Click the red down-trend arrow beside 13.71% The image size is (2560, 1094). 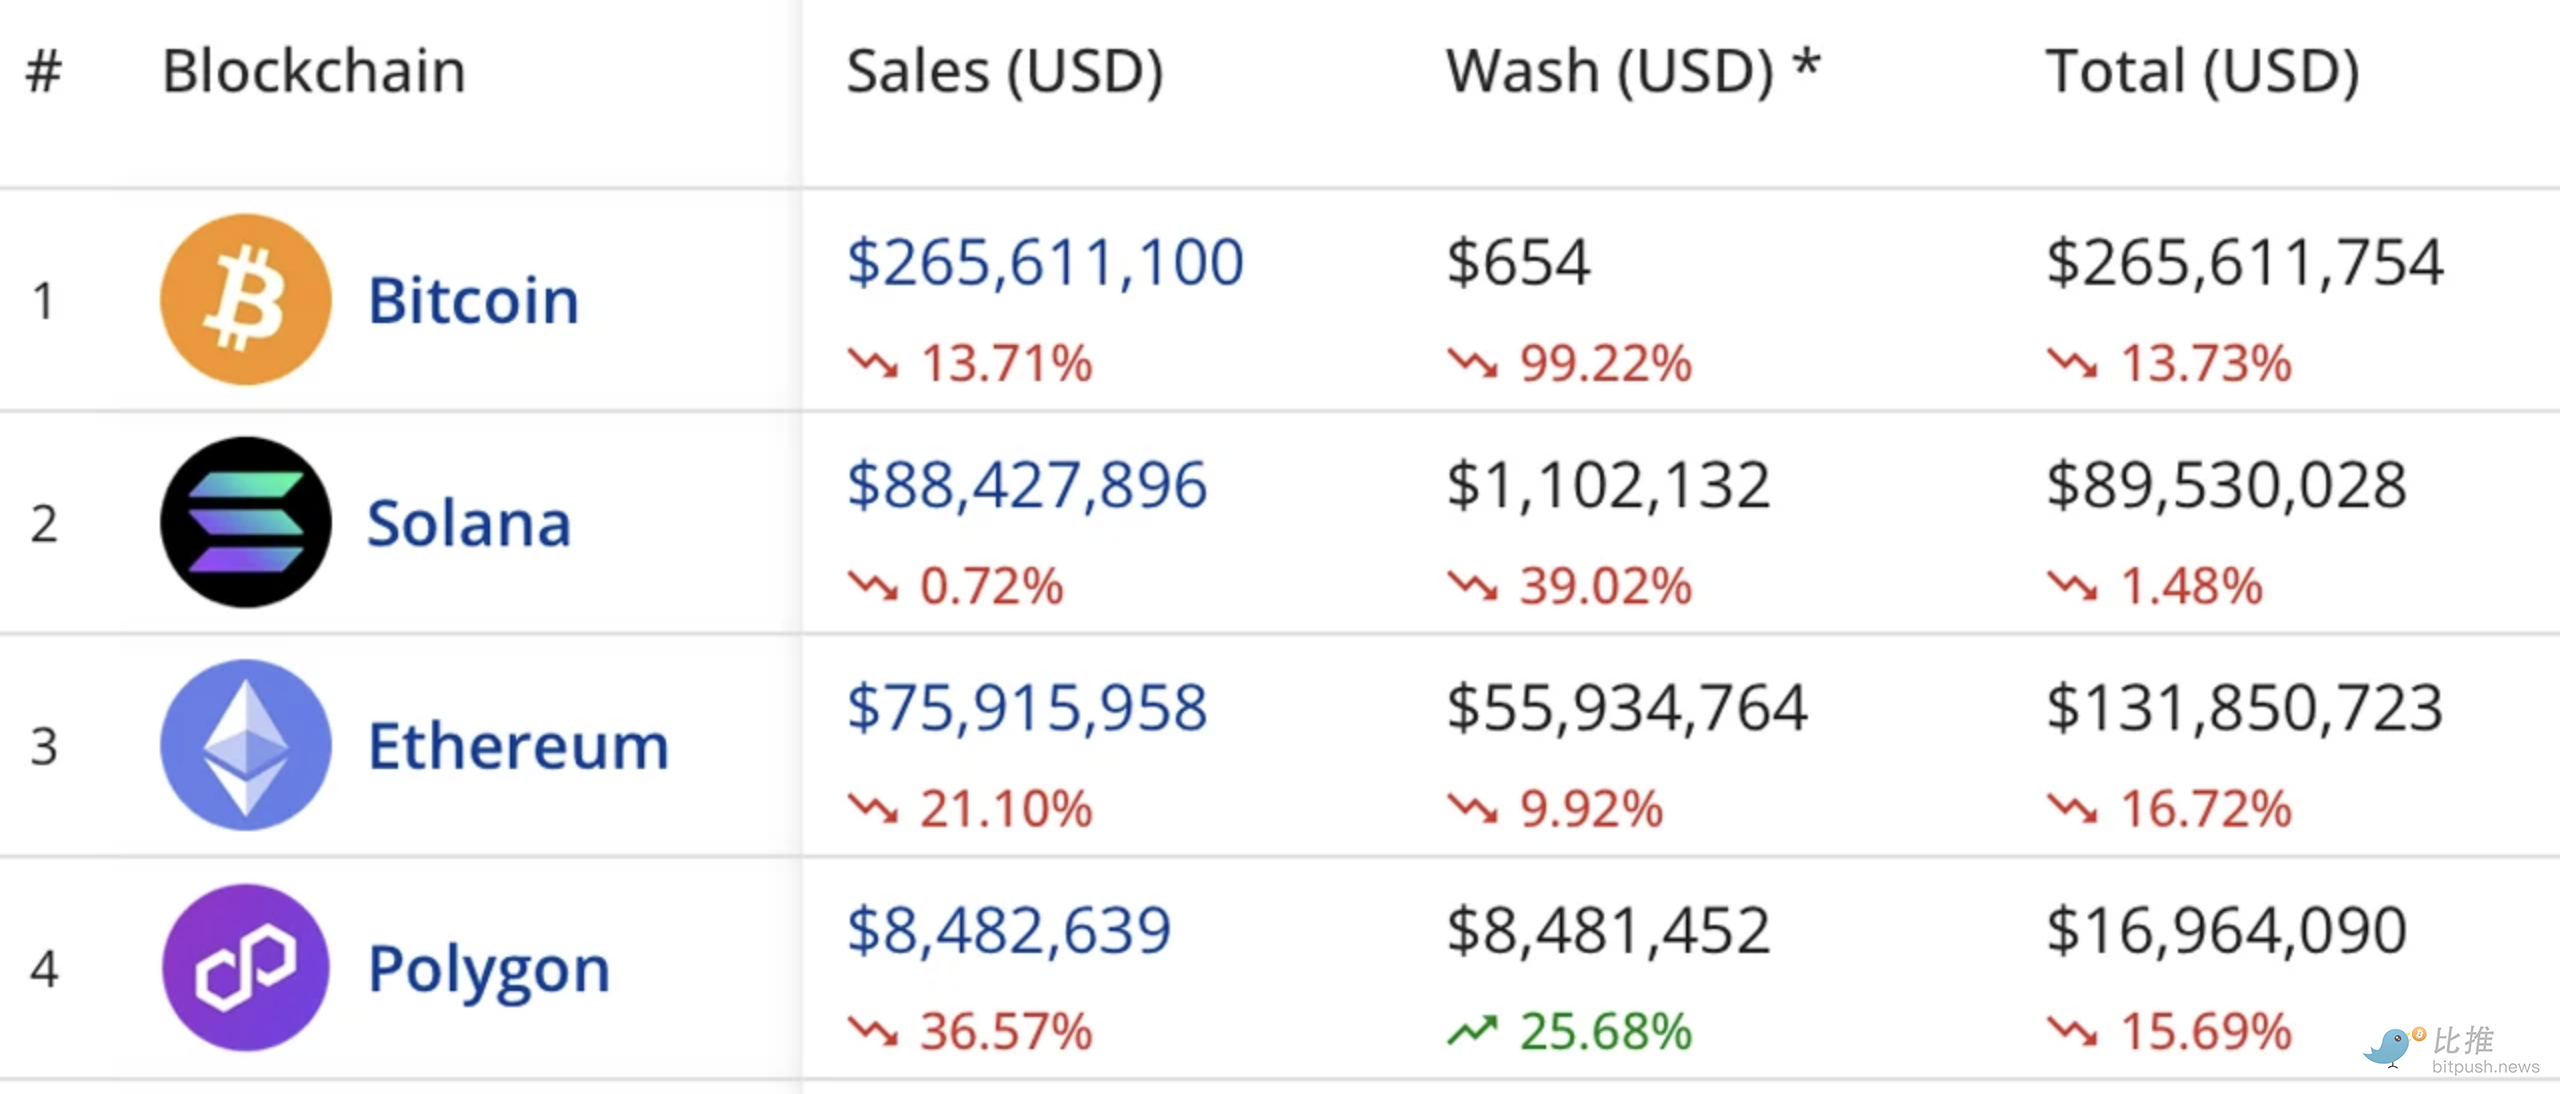point(873,362)
